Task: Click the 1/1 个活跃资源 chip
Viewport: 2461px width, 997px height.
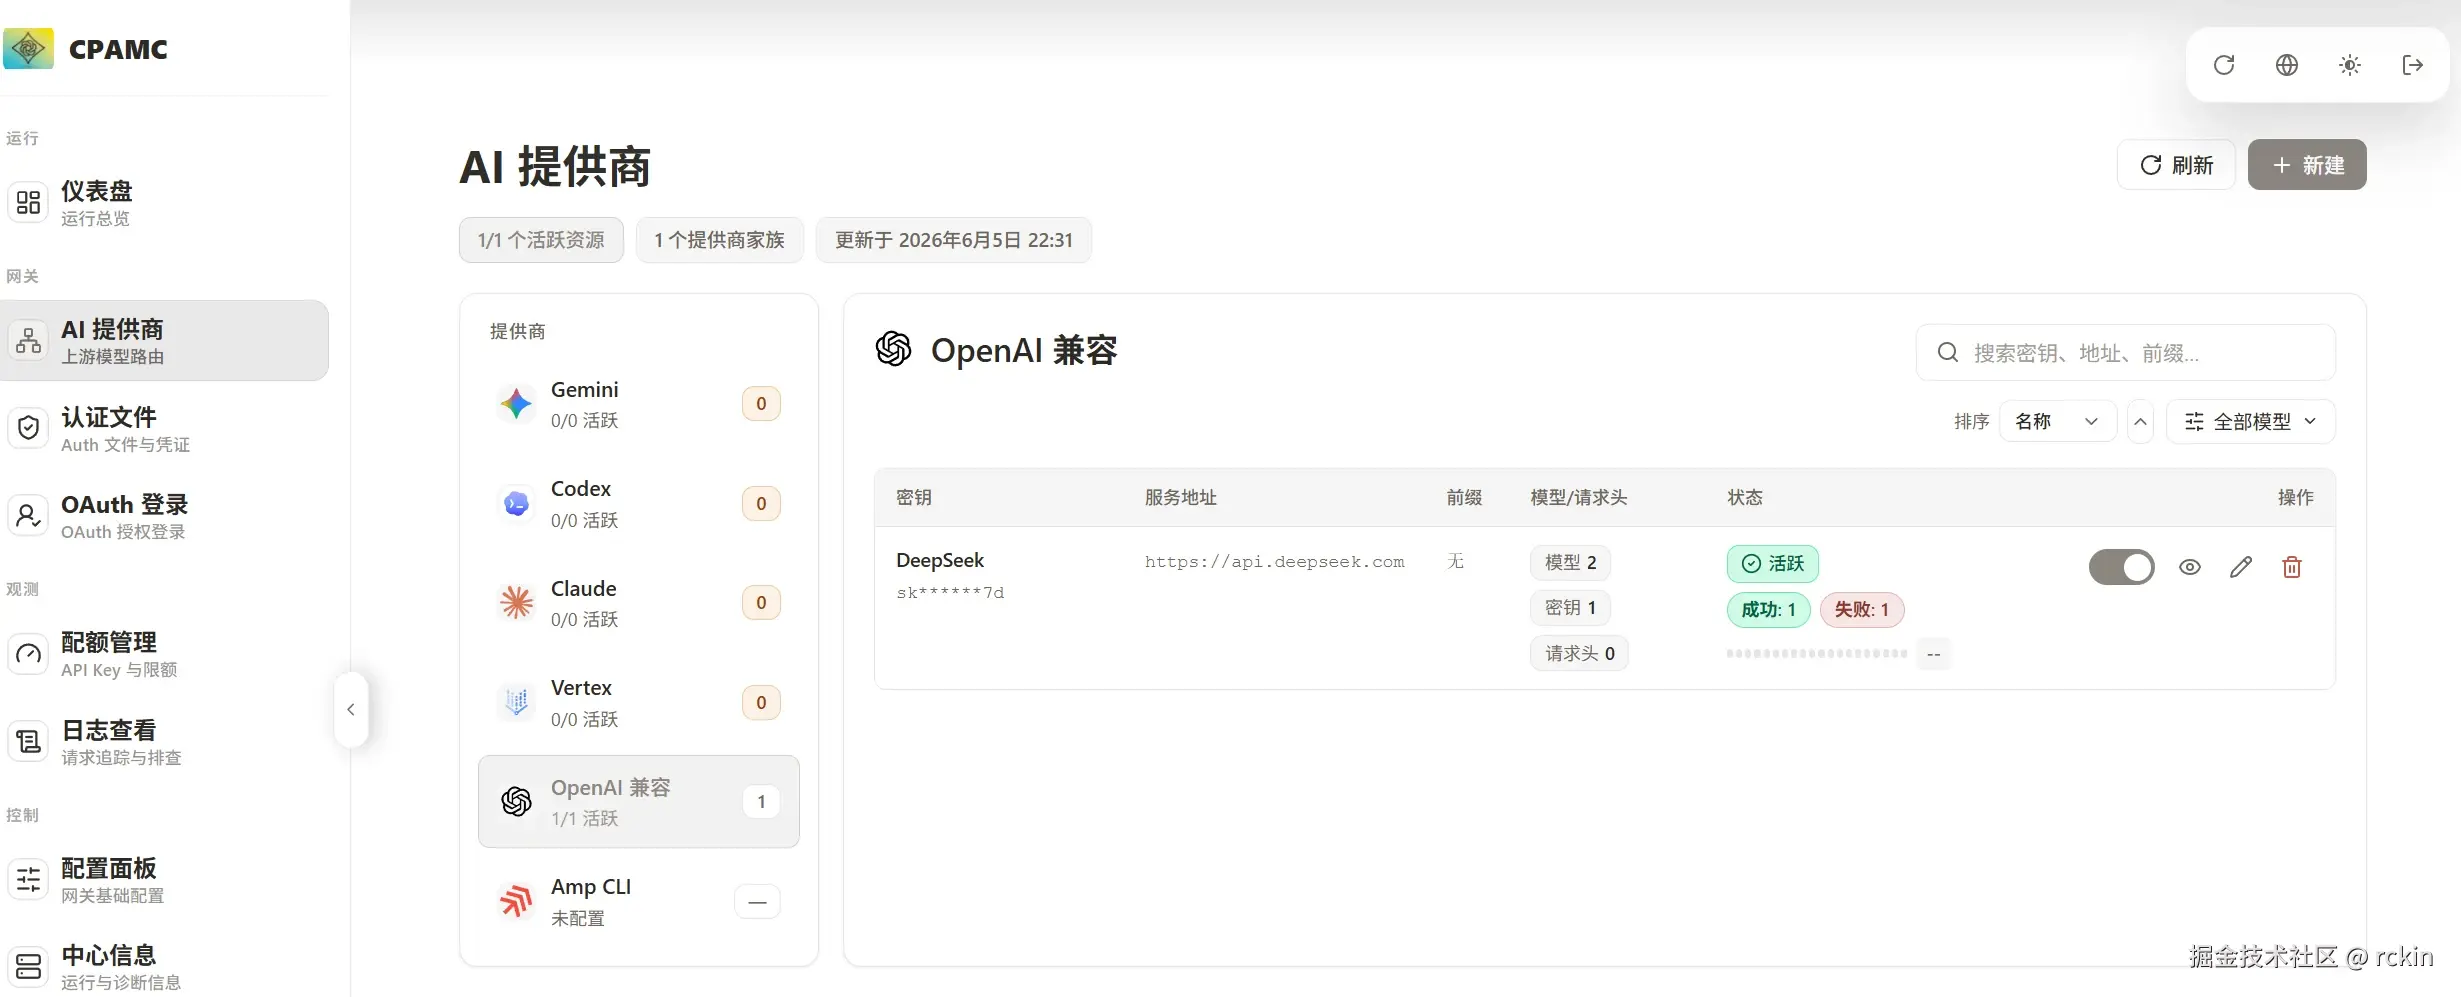Action: pos(541,240)
